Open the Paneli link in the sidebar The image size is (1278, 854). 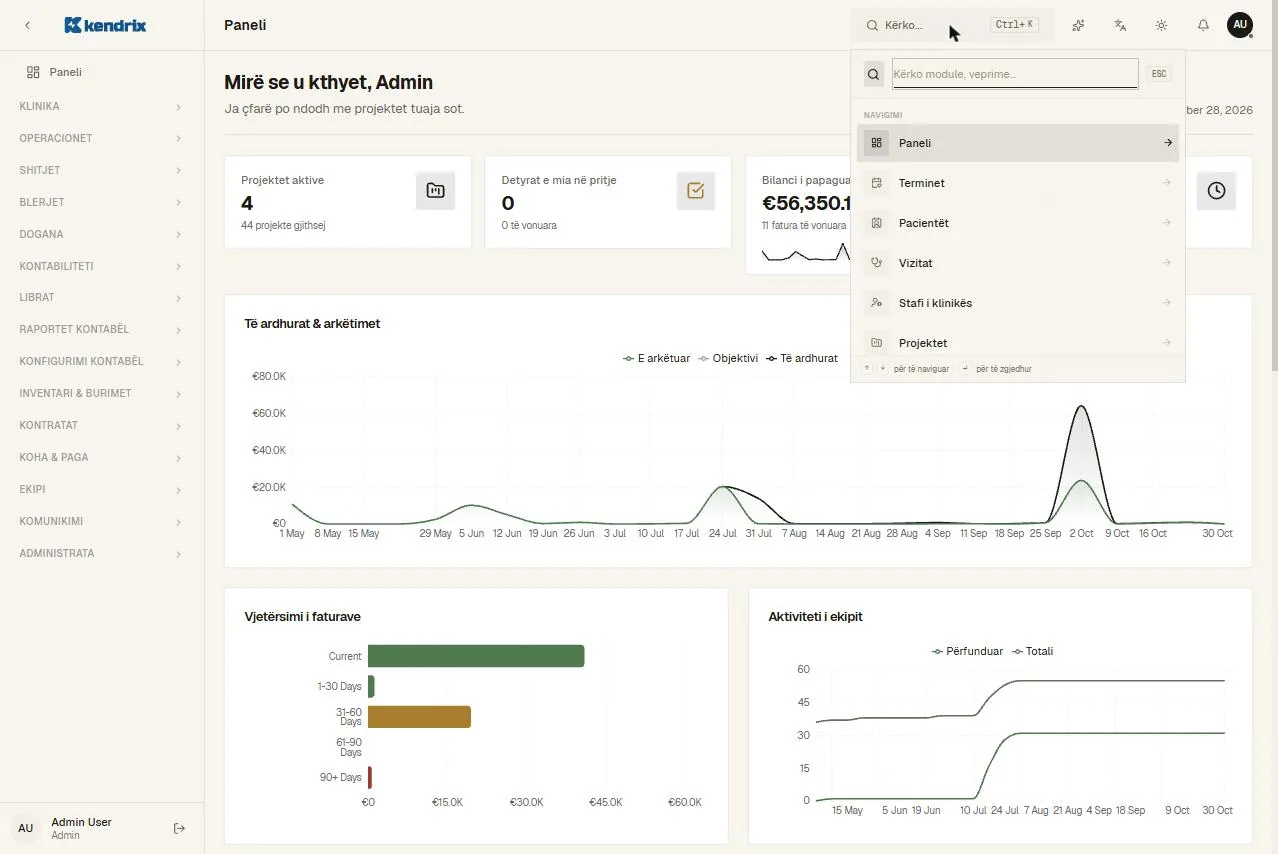coord(101,72)
